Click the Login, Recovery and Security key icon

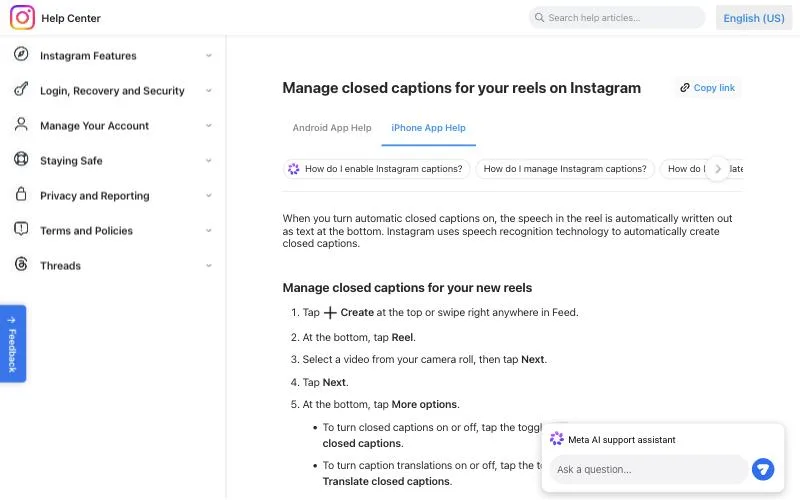pyautogui.click(x=21, y=89)
